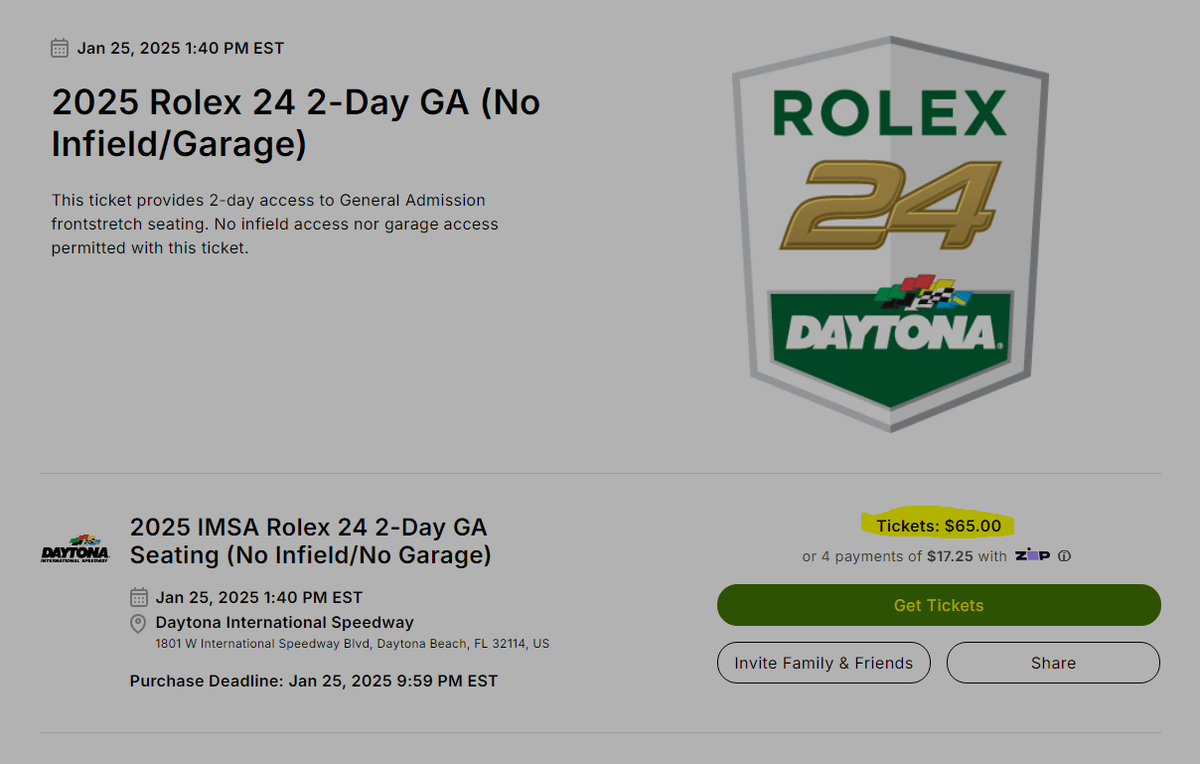Click the 4 payments of $17.25 text
Viewport: 1200px width, 764px height.
tap(898, 556)
